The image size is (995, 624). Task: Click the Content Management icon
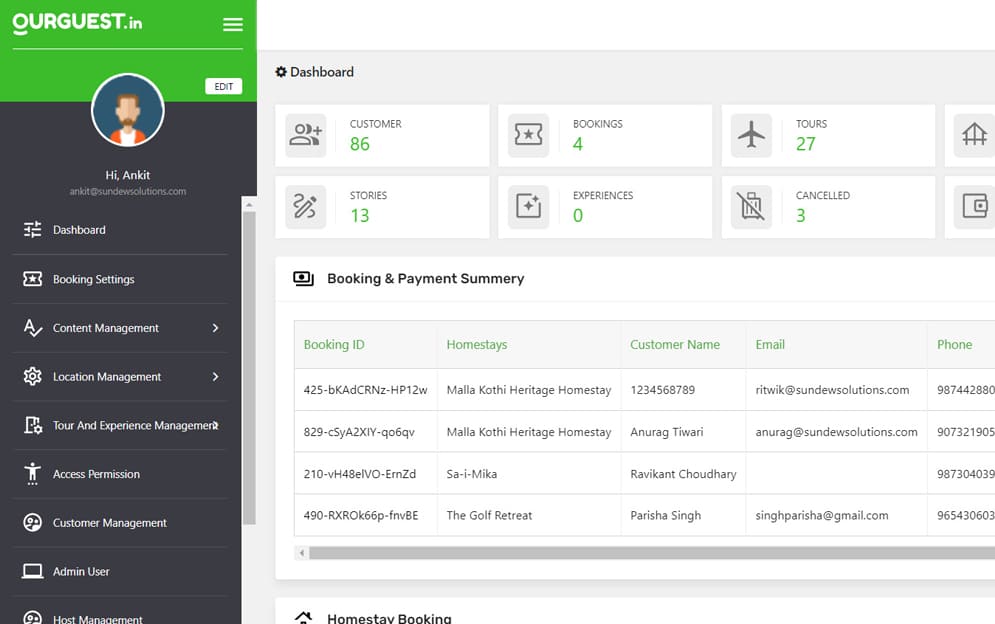[32, 328]
